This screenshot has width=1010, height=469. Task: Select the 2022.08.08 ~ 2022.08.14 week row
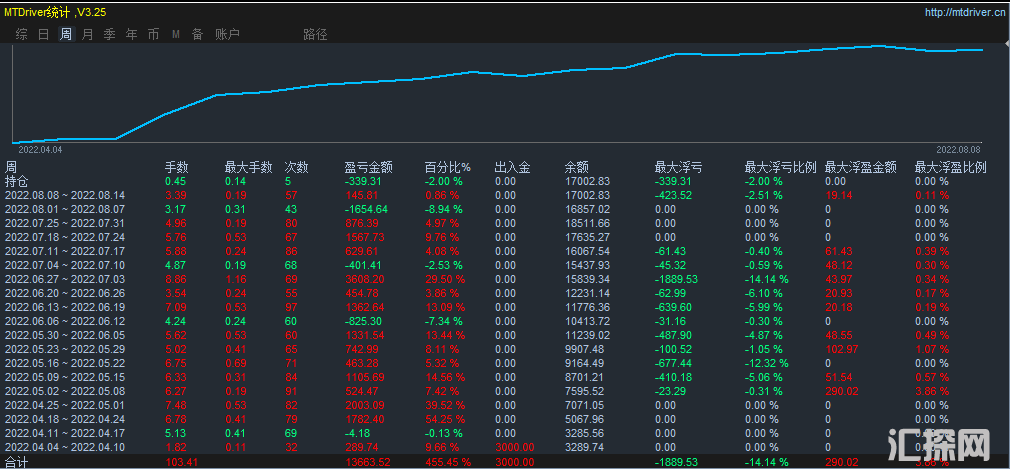coord(65,195)
